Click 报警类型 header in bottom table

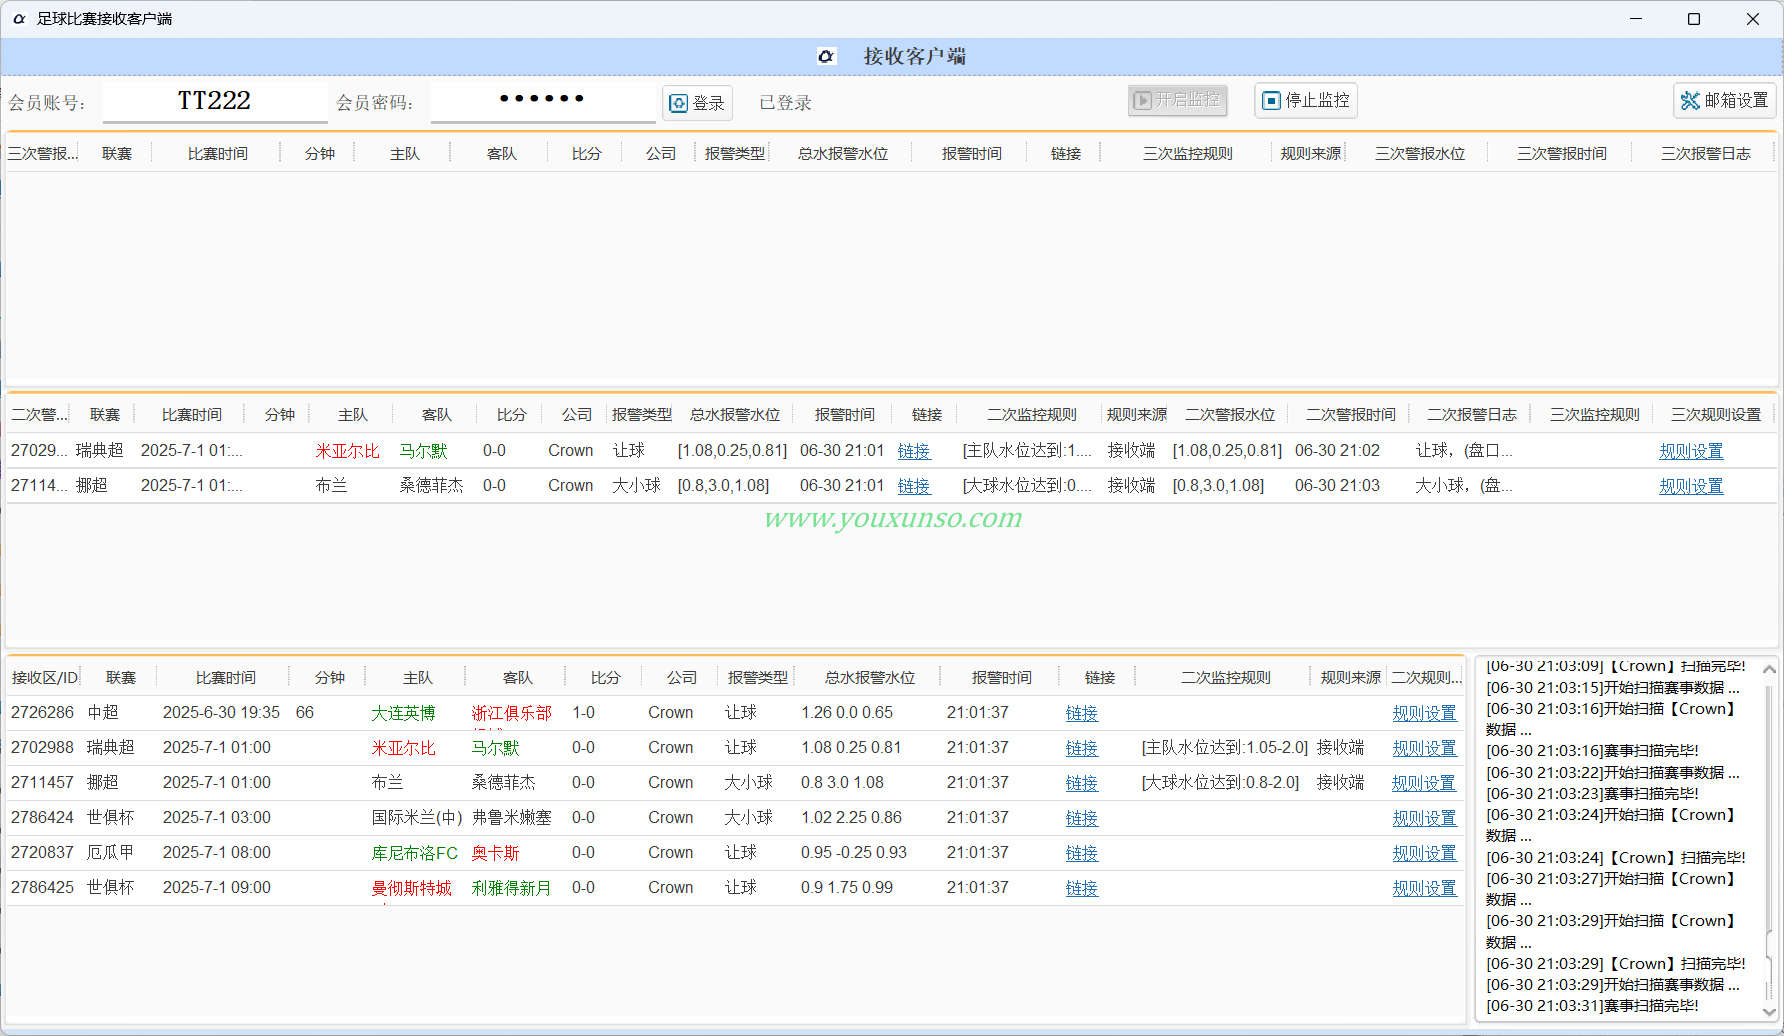(x=757, y=677)
